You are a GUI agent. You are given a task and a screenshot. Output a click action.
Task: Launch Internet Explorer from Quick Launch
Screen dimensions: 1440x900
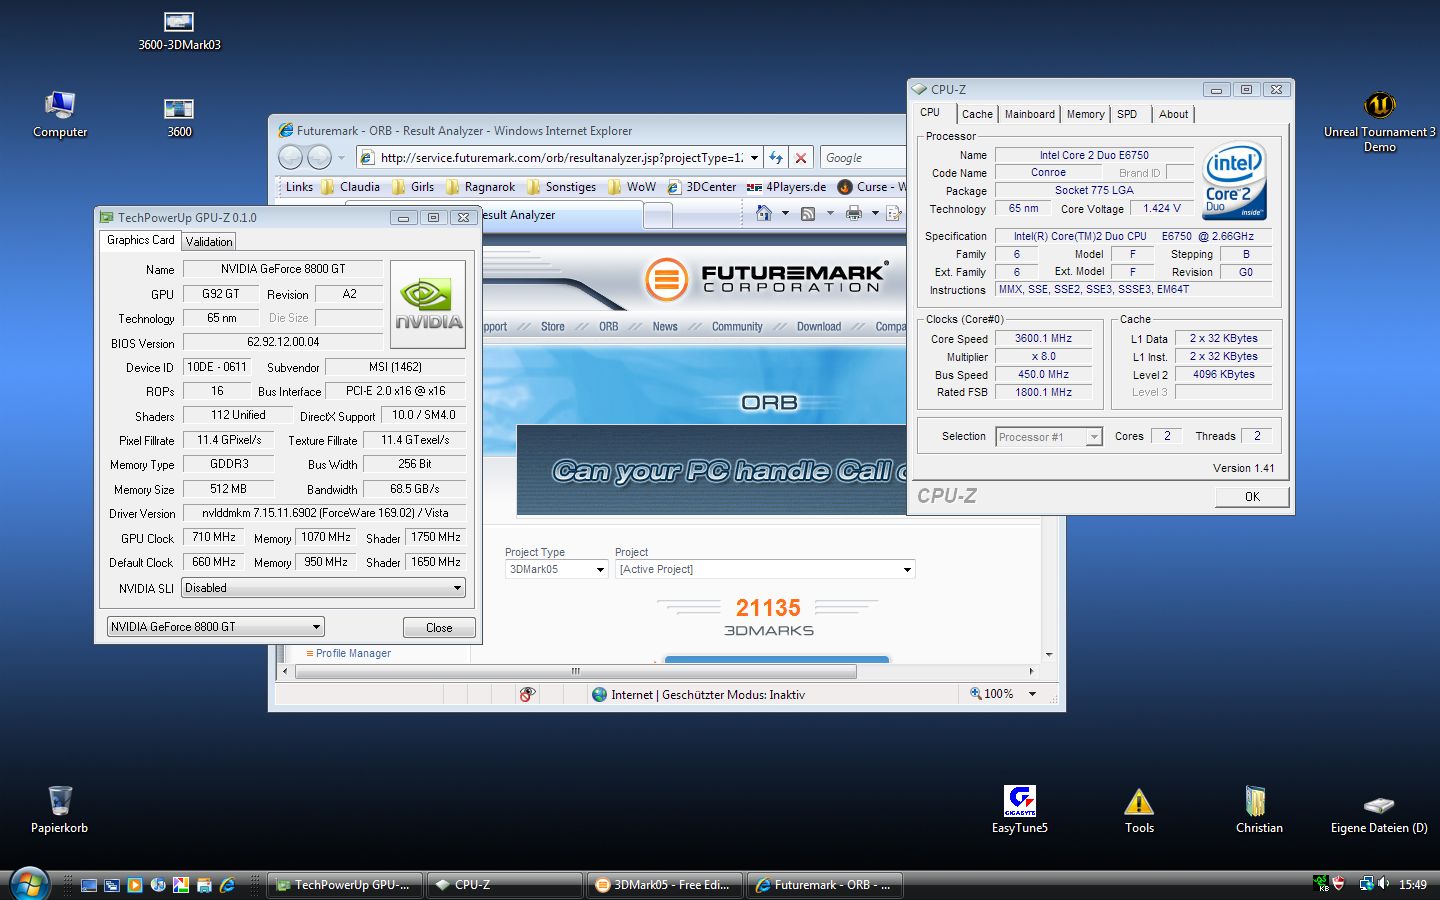coord(227,885)
